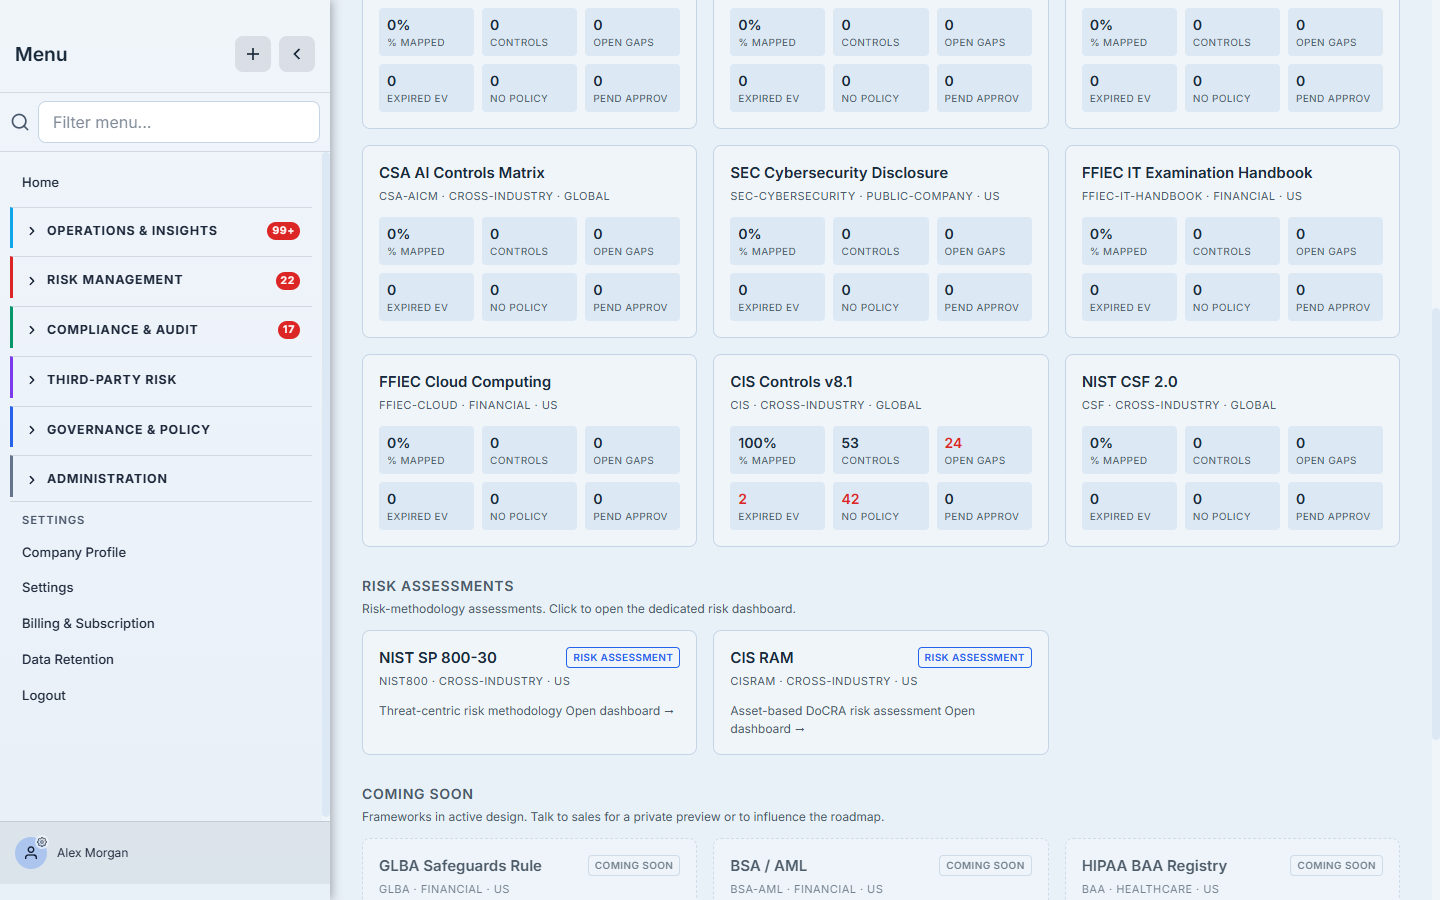Click % Mapped tile in NIST CSF 2.0
Viewport: 1440px width, 900px height.
tap(1129, 450)
